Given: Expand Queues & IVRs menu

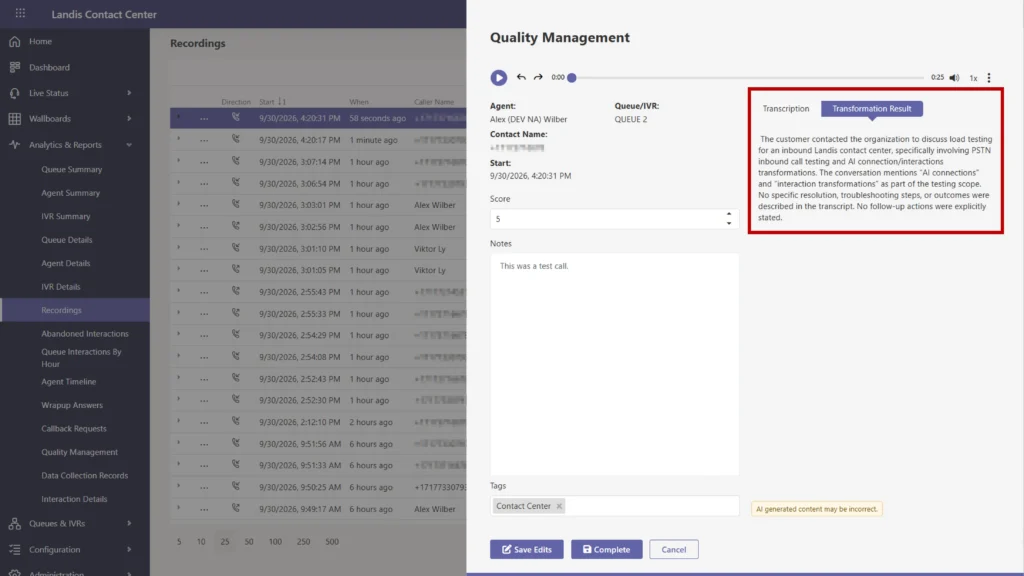Looking at the screenshot, I should pyautogui.click(x=129, y=523).
